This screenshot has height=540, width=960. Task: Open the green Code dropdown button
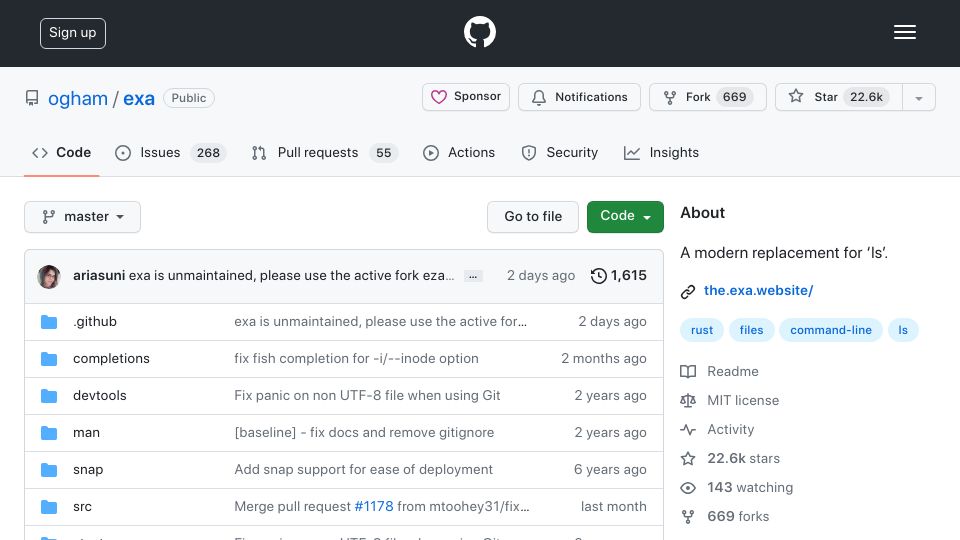[625, 217]
